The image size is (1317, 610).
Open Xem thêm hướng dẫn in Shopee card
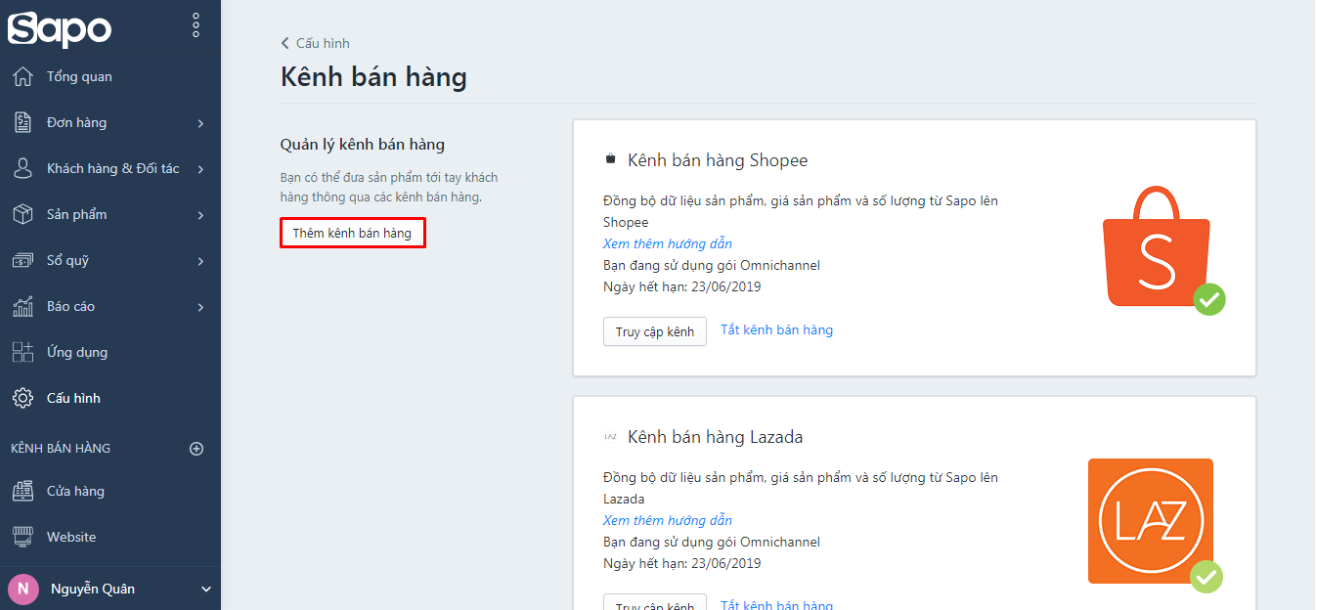[x=667, y=244]
